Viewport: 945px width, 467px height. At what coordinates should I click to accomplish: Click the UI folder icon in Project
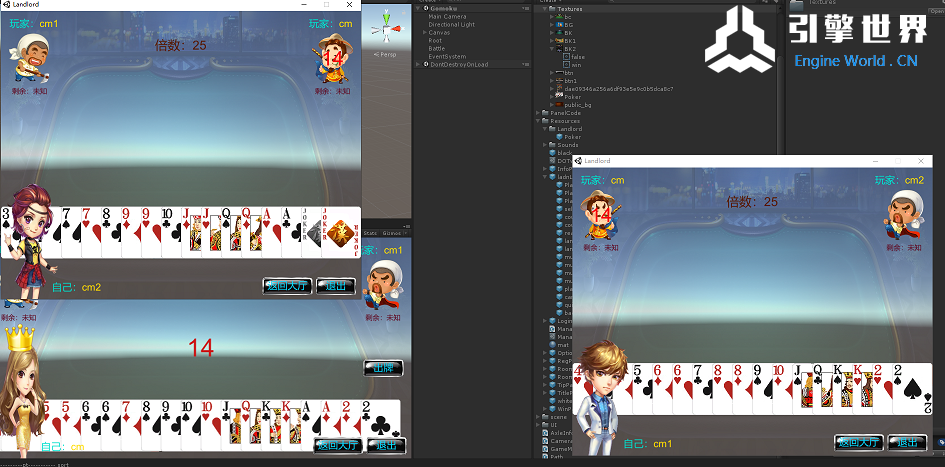pyautogui.click(x=546, y=425)
